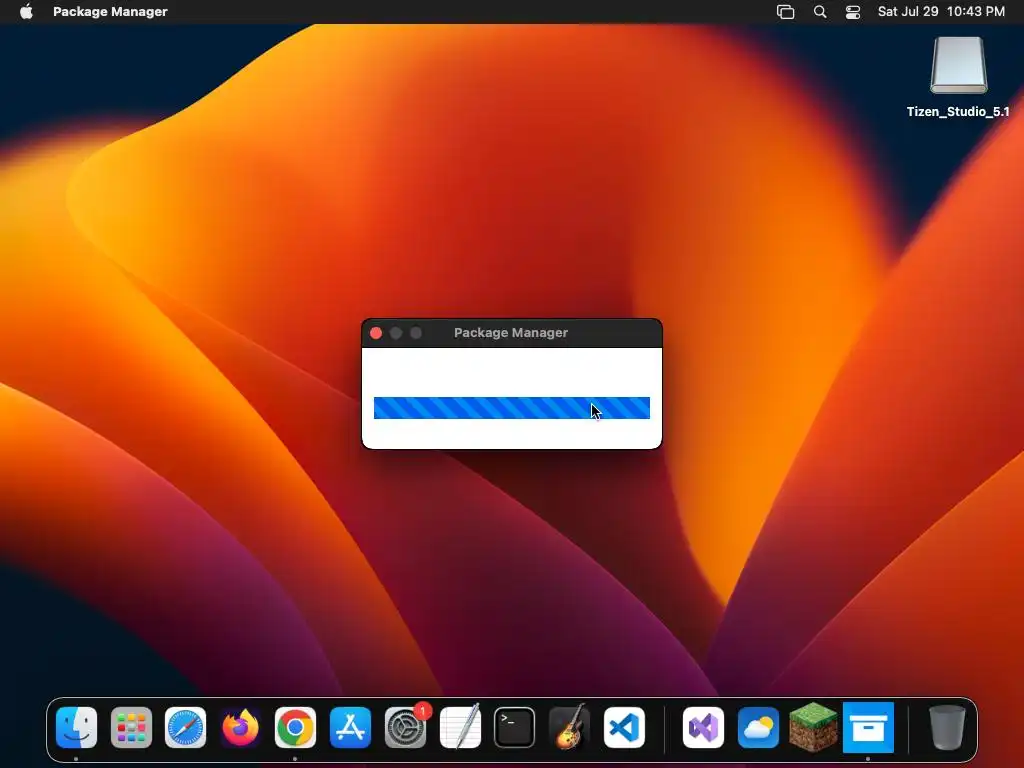Open System Settings with notification badge
This screenshot has width=1024, height=768.
point(406,727)
